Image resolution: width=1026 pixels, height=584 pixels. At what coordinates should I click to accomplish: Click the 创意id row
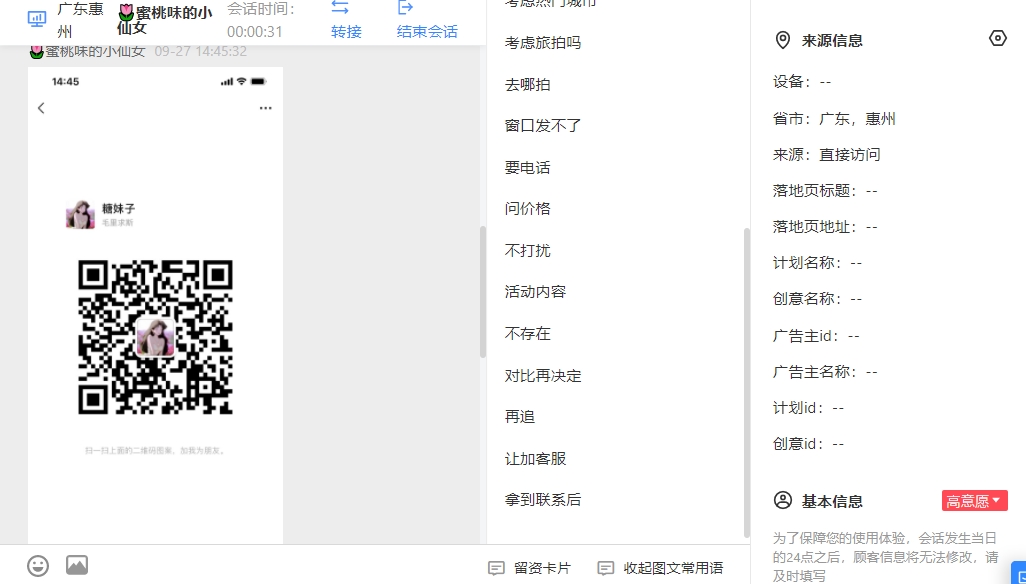click(x=808, y=444)
